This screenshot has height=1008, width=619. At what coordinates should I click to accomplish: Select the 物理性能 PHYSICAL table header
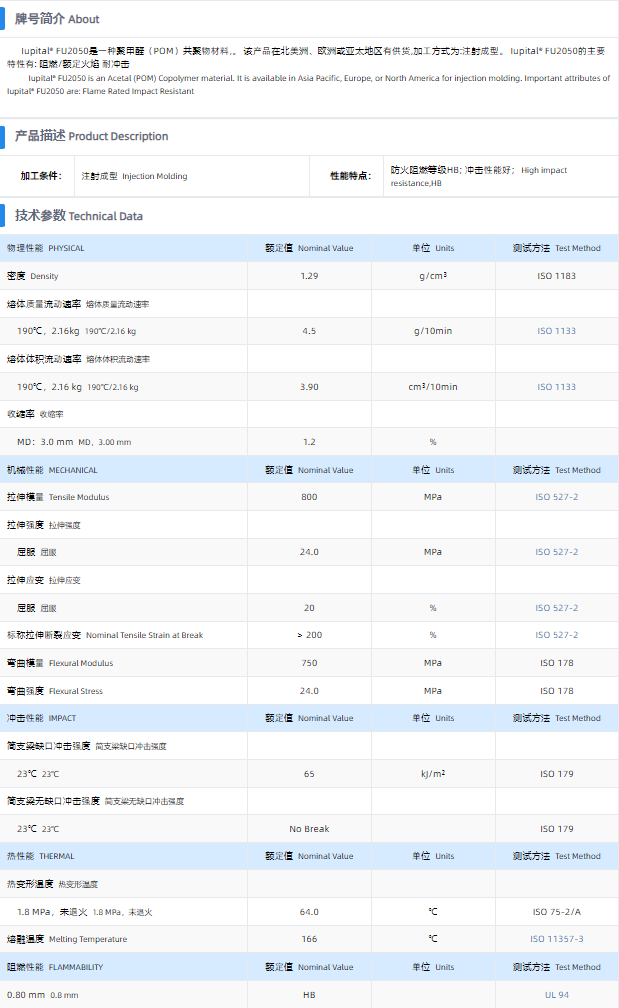click(46, 248)
